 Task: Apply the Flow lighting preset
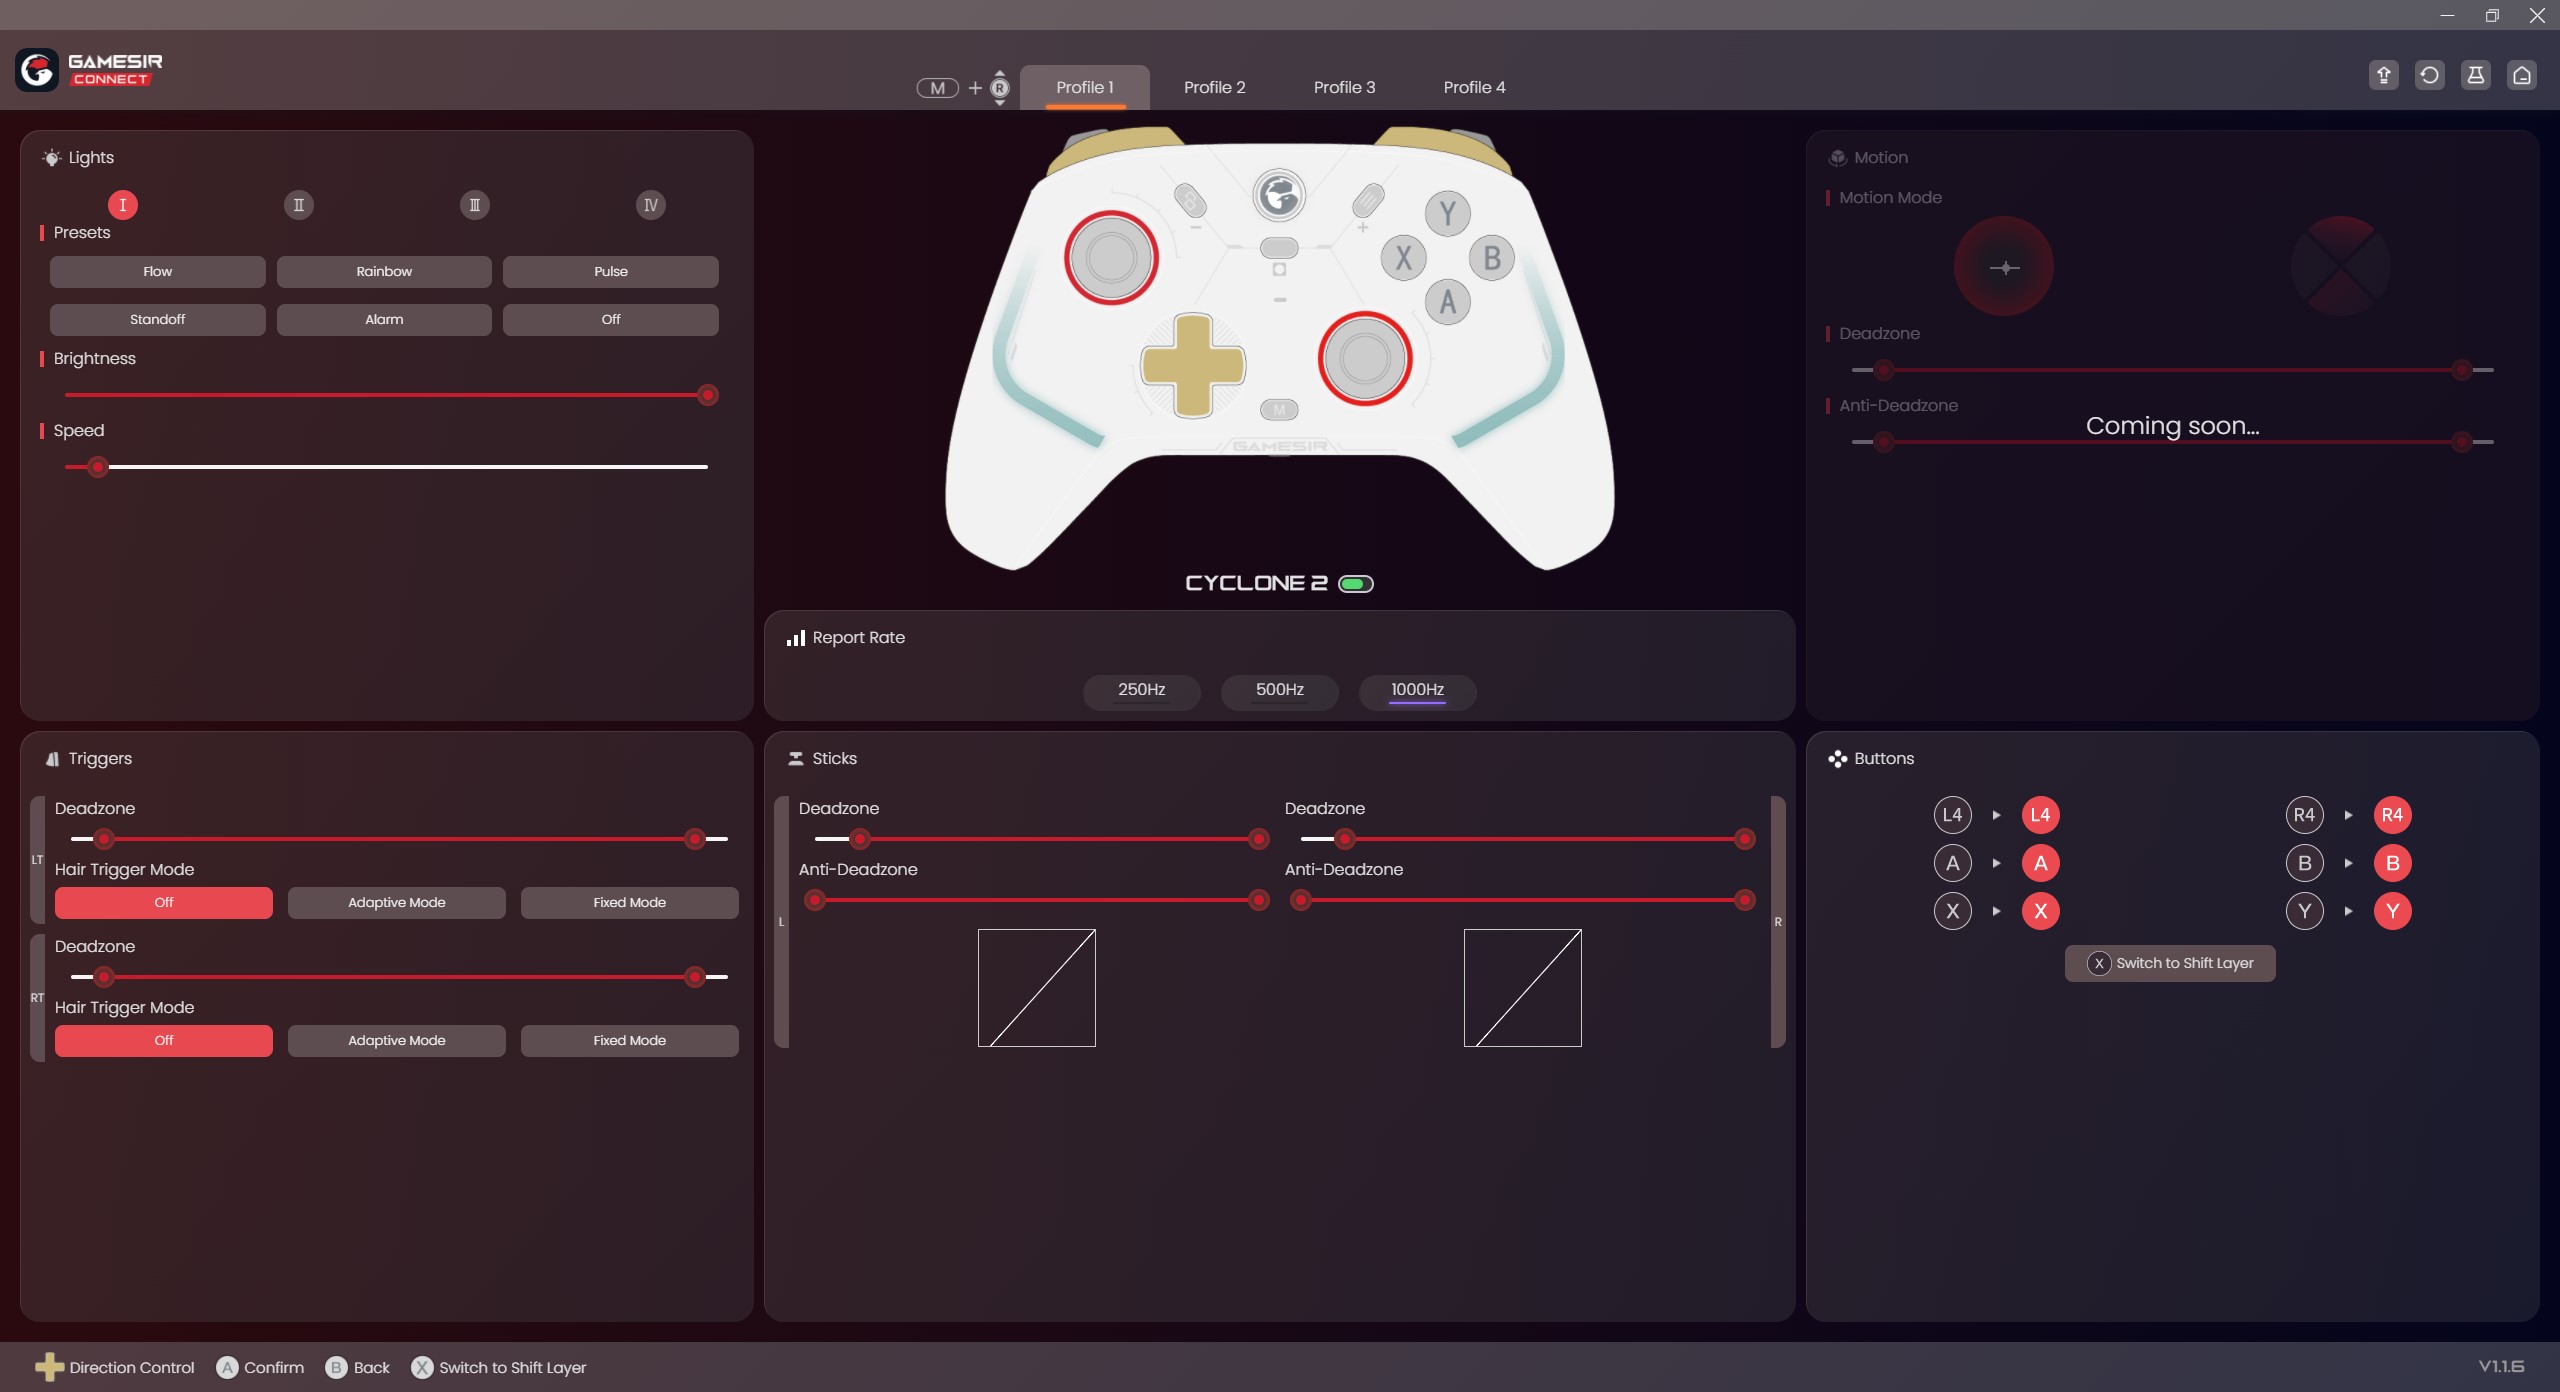point(158,272)
